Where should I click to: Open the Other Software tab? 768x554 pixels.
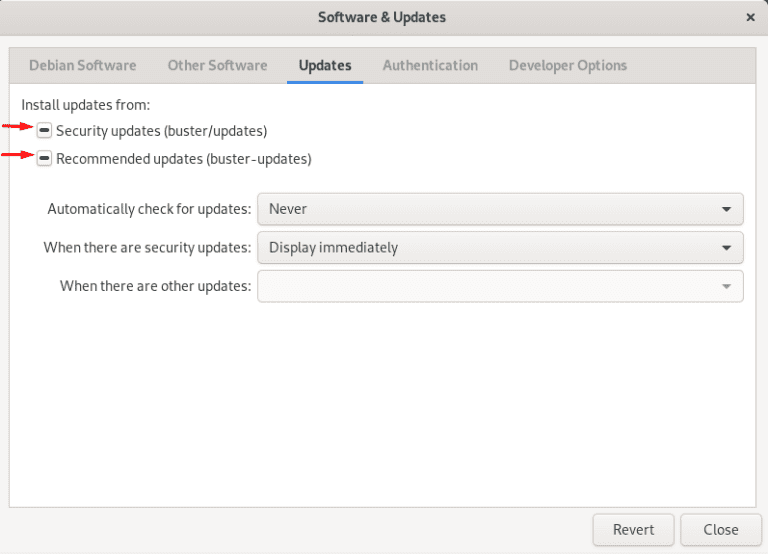[x=217, y=65]
